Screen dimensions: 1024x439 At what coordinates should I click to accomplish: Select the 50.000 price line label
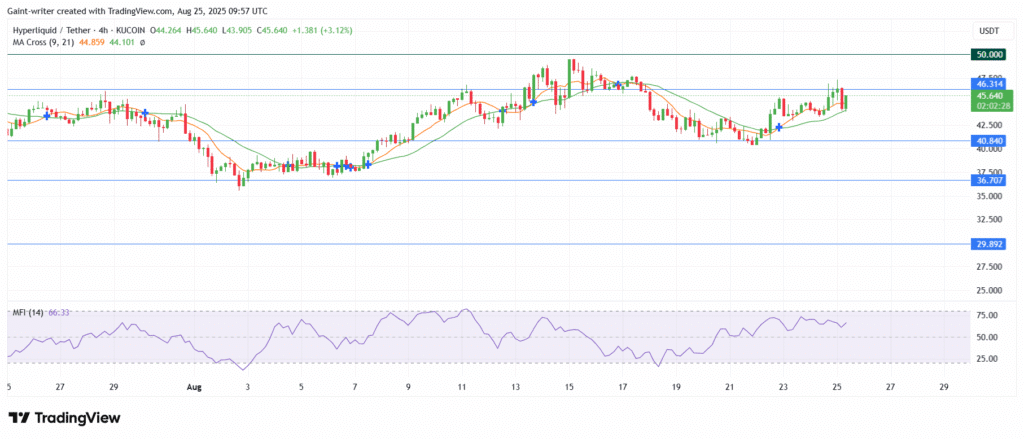point(990,57)
